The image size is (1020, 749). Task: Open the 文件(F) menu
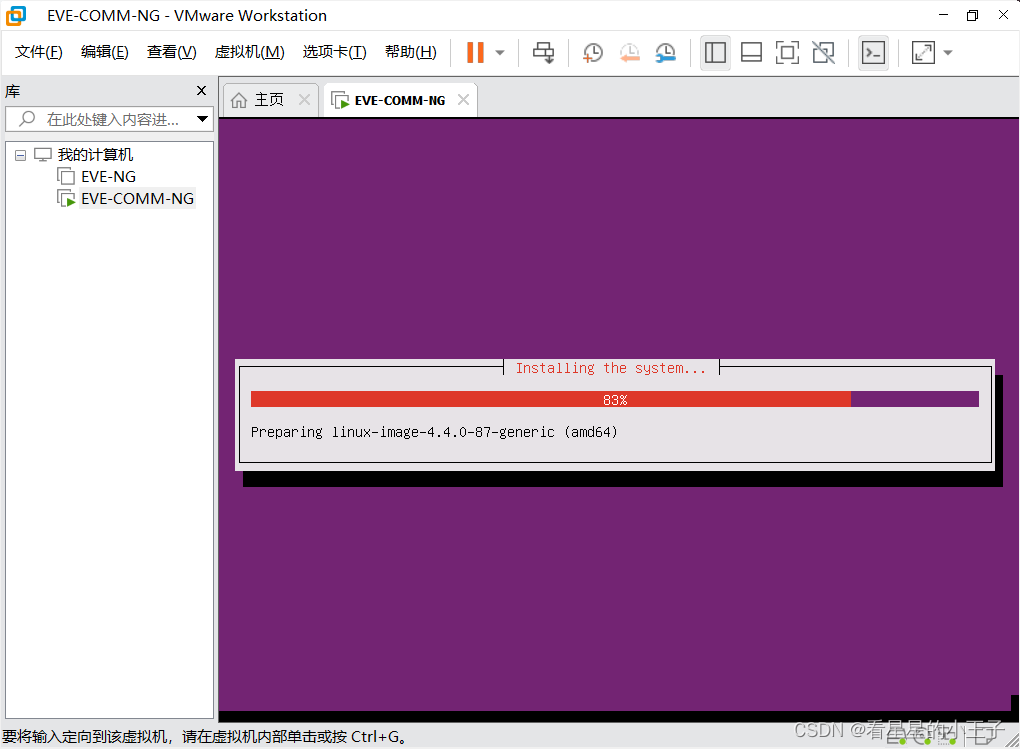point(38,52)
